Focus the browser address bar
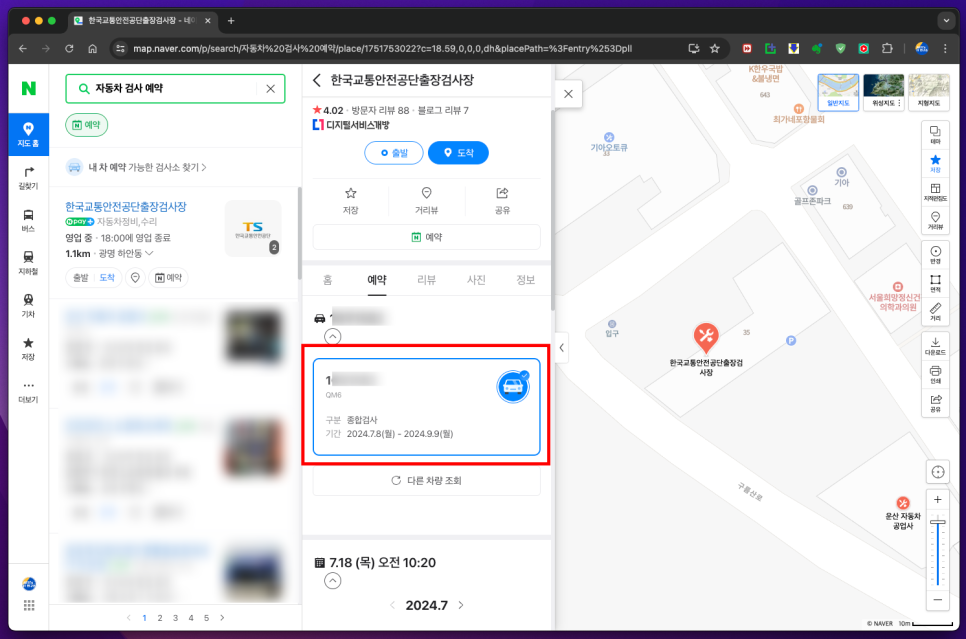The width and height of the screenshot is (966, 639). pyautogui.click(x=382, y=49)
